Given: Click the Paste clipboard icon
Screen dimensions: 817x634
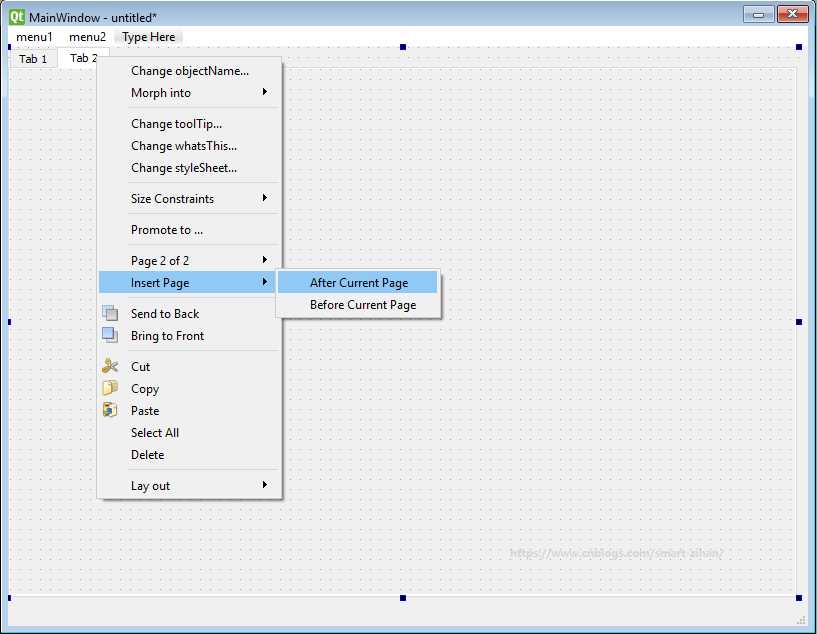Looking at the screenshot, I should point(110,409).
